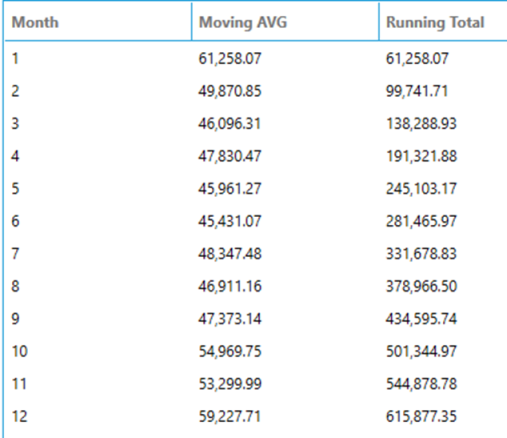Select the Moving AVG value 46,911.16
Viewport: 507px width, 438px height.
pos(230,286)
